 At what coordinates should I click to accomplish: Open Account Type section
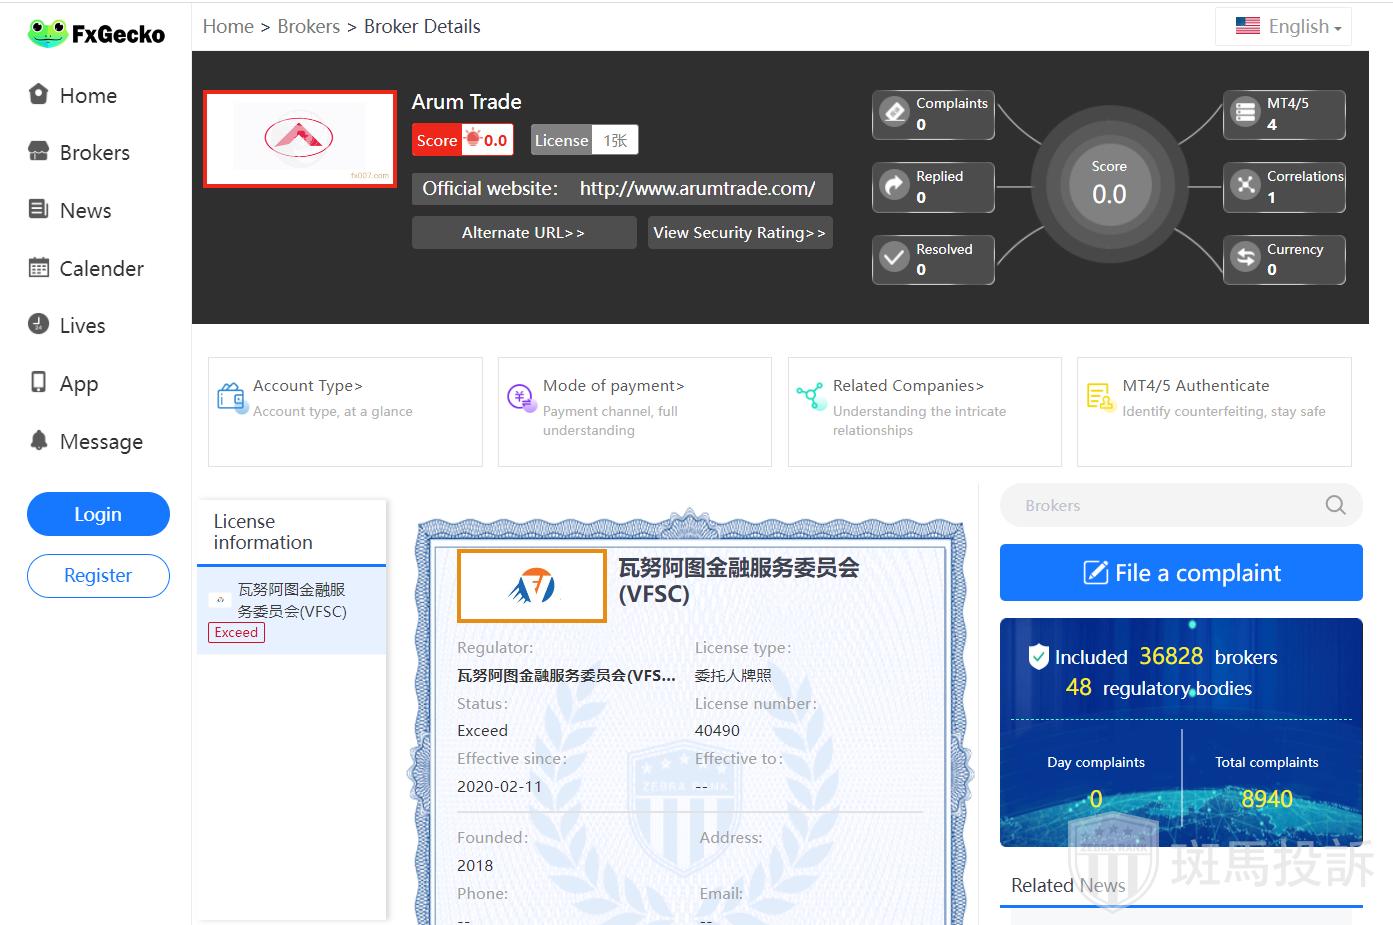coord(308,386)
